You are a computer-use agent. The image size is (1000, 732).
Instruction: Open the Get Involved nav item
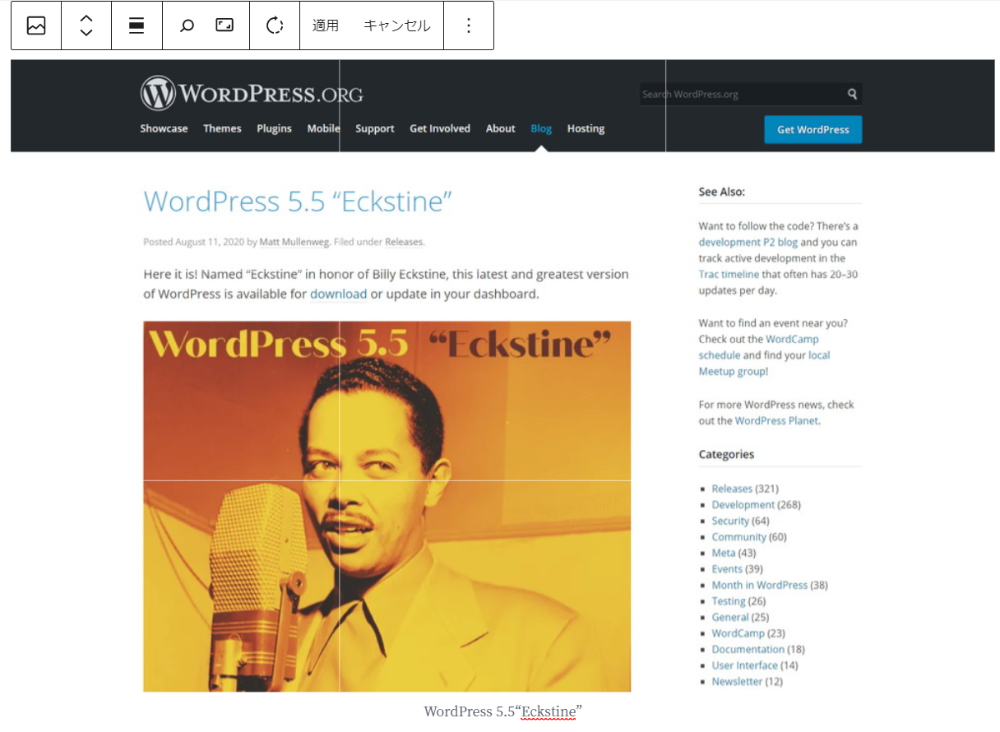click(x=440, y=128)
